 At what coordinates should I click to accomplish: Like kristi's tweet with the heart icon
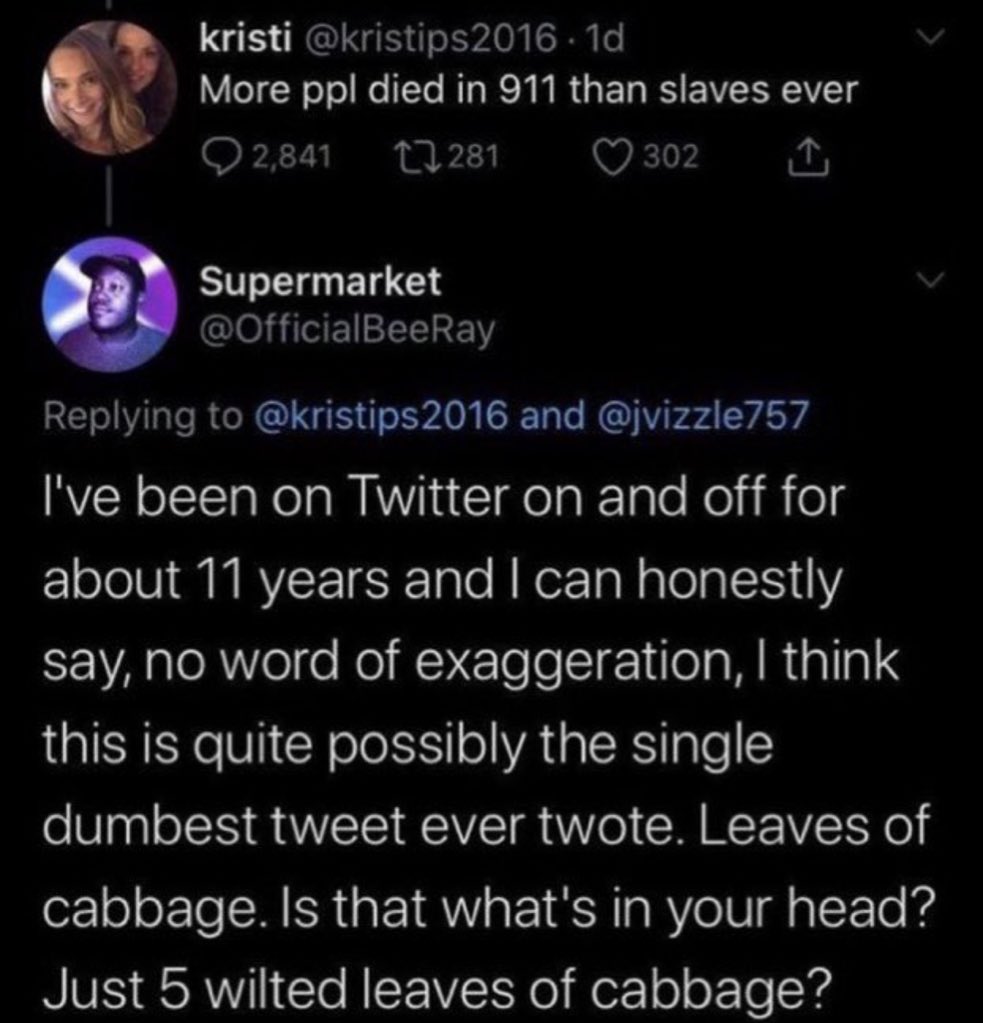[610, 155]
